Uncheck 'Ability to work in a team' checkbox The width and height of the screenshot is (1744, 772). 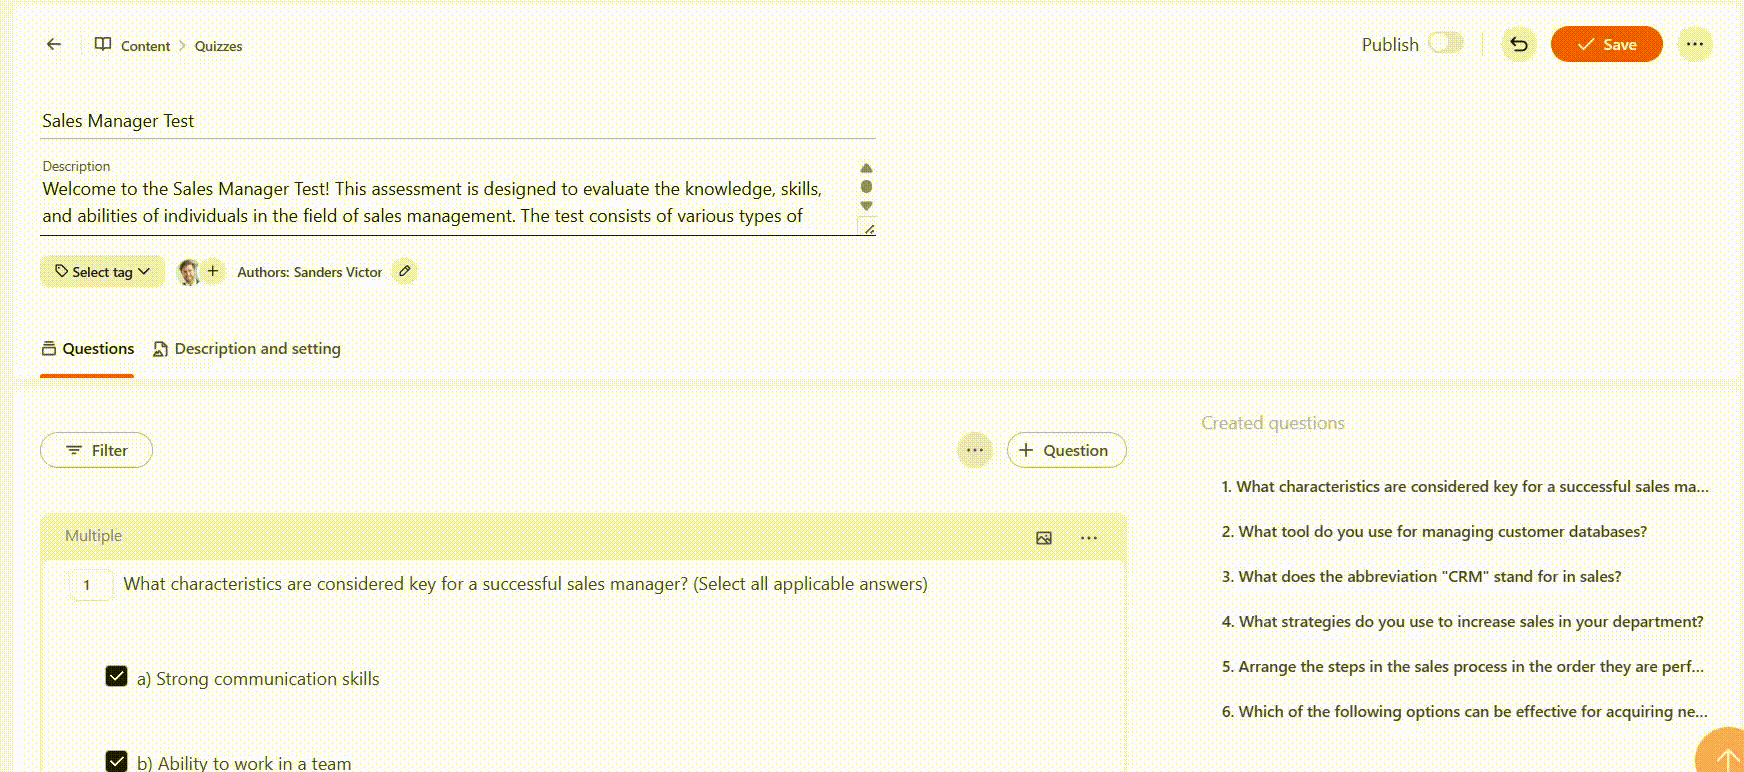click(x=117, y=761)
